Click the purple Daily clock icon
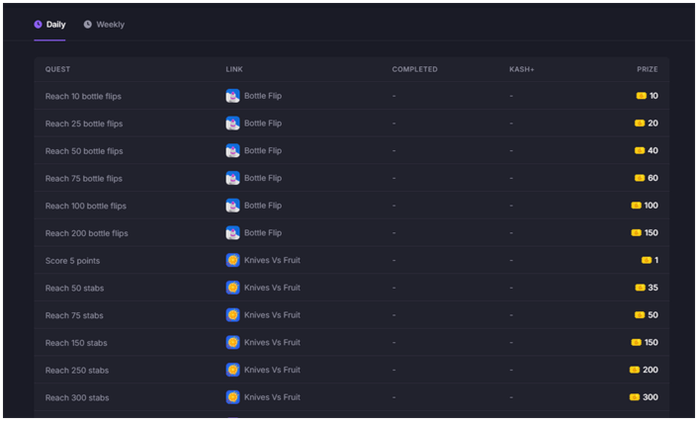Screen dimensions: 698x421 click(x=38, y=24)
